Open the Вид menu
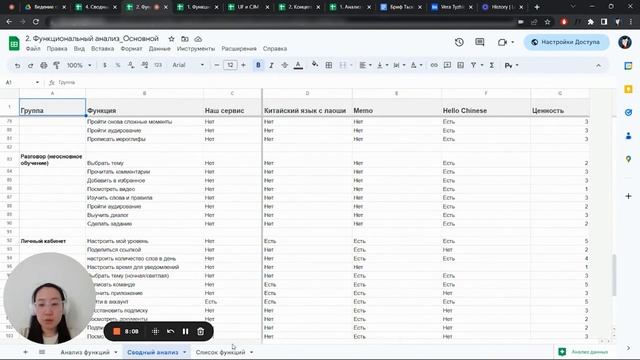Image resolution: width=640 pixels, height=360 pixels. (x=79, y=49)
